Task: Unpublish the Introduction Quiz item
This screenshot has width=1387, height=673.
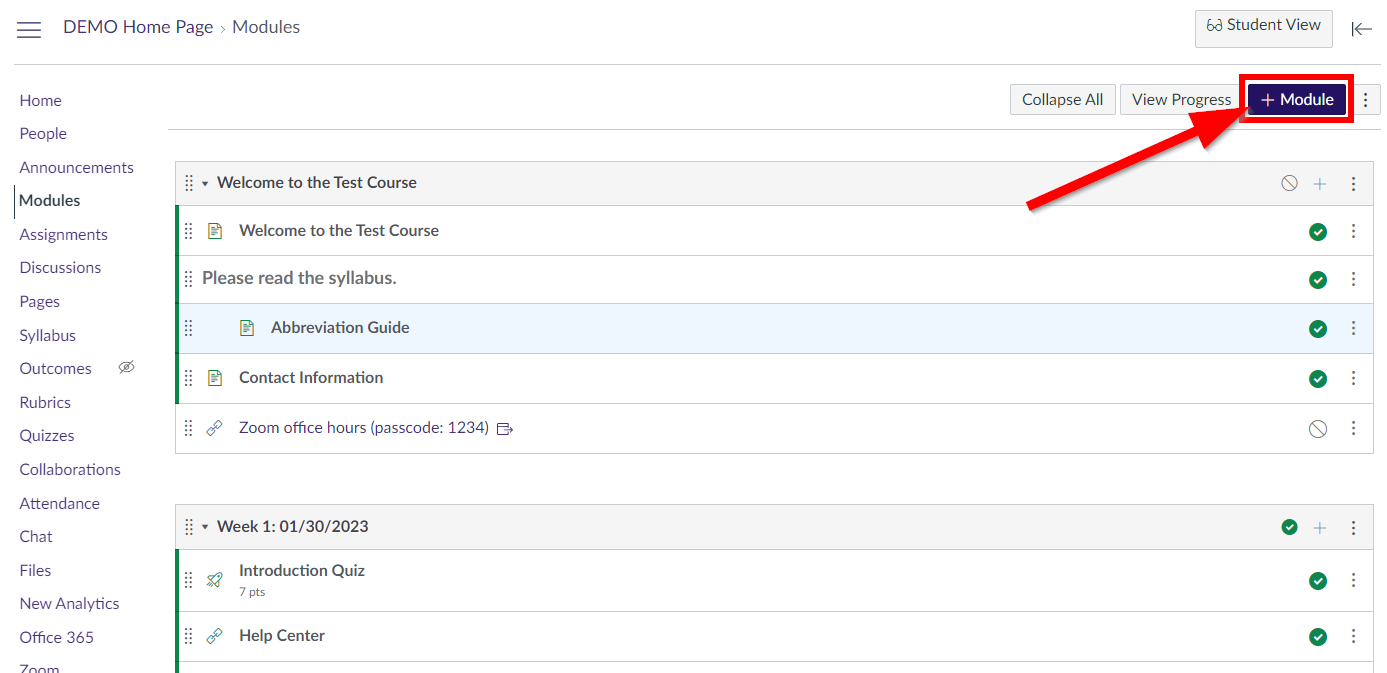Action: (x=1318, y=581)
